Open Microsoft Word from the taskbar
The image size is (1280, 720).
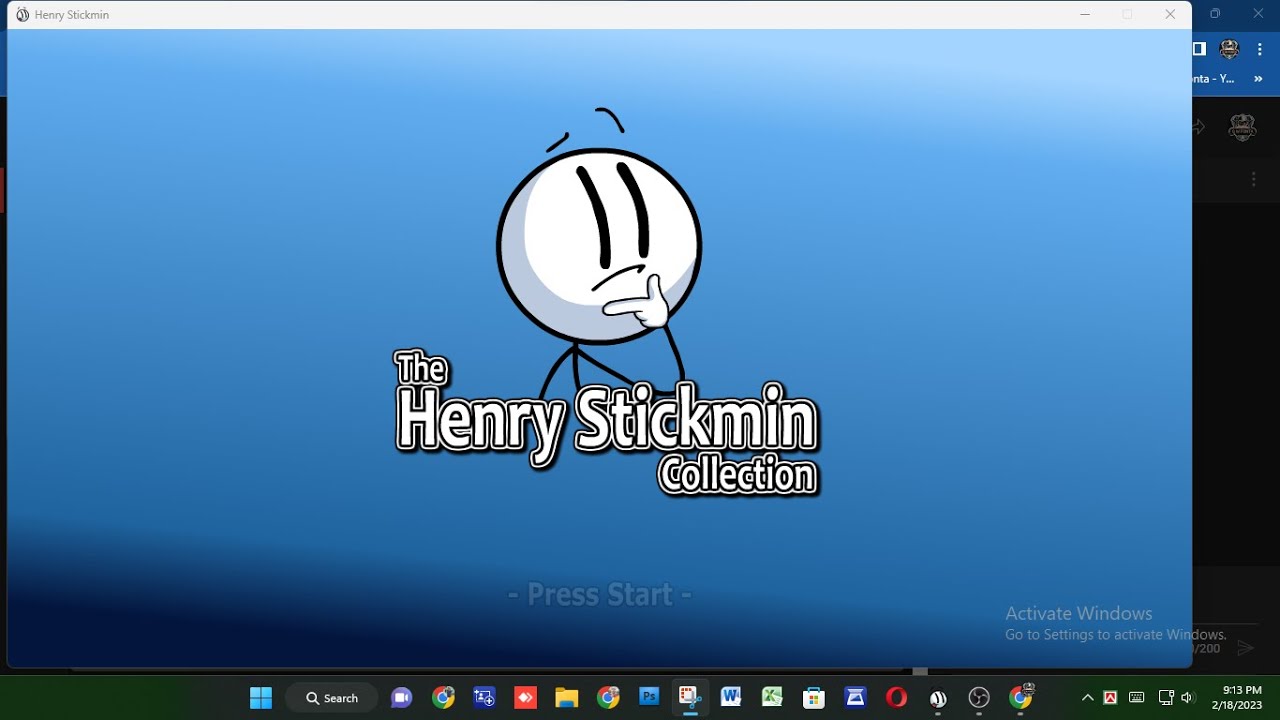(x=731, y=698)
